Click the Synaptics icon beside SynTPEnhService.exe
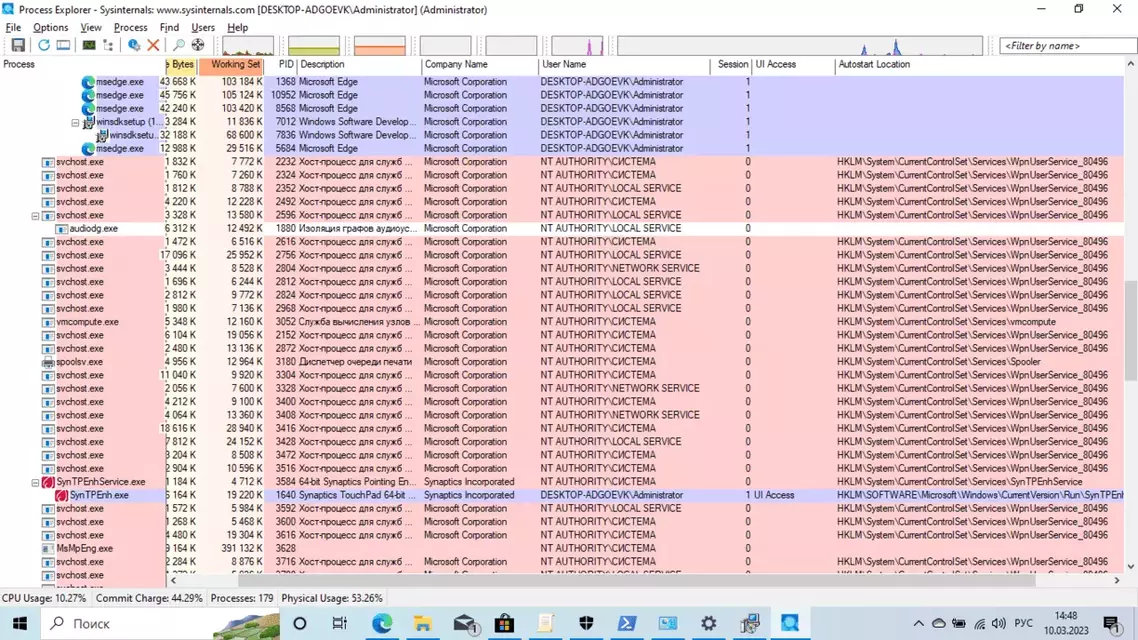Screen dimensions: 1138x640 coord(48,483)
